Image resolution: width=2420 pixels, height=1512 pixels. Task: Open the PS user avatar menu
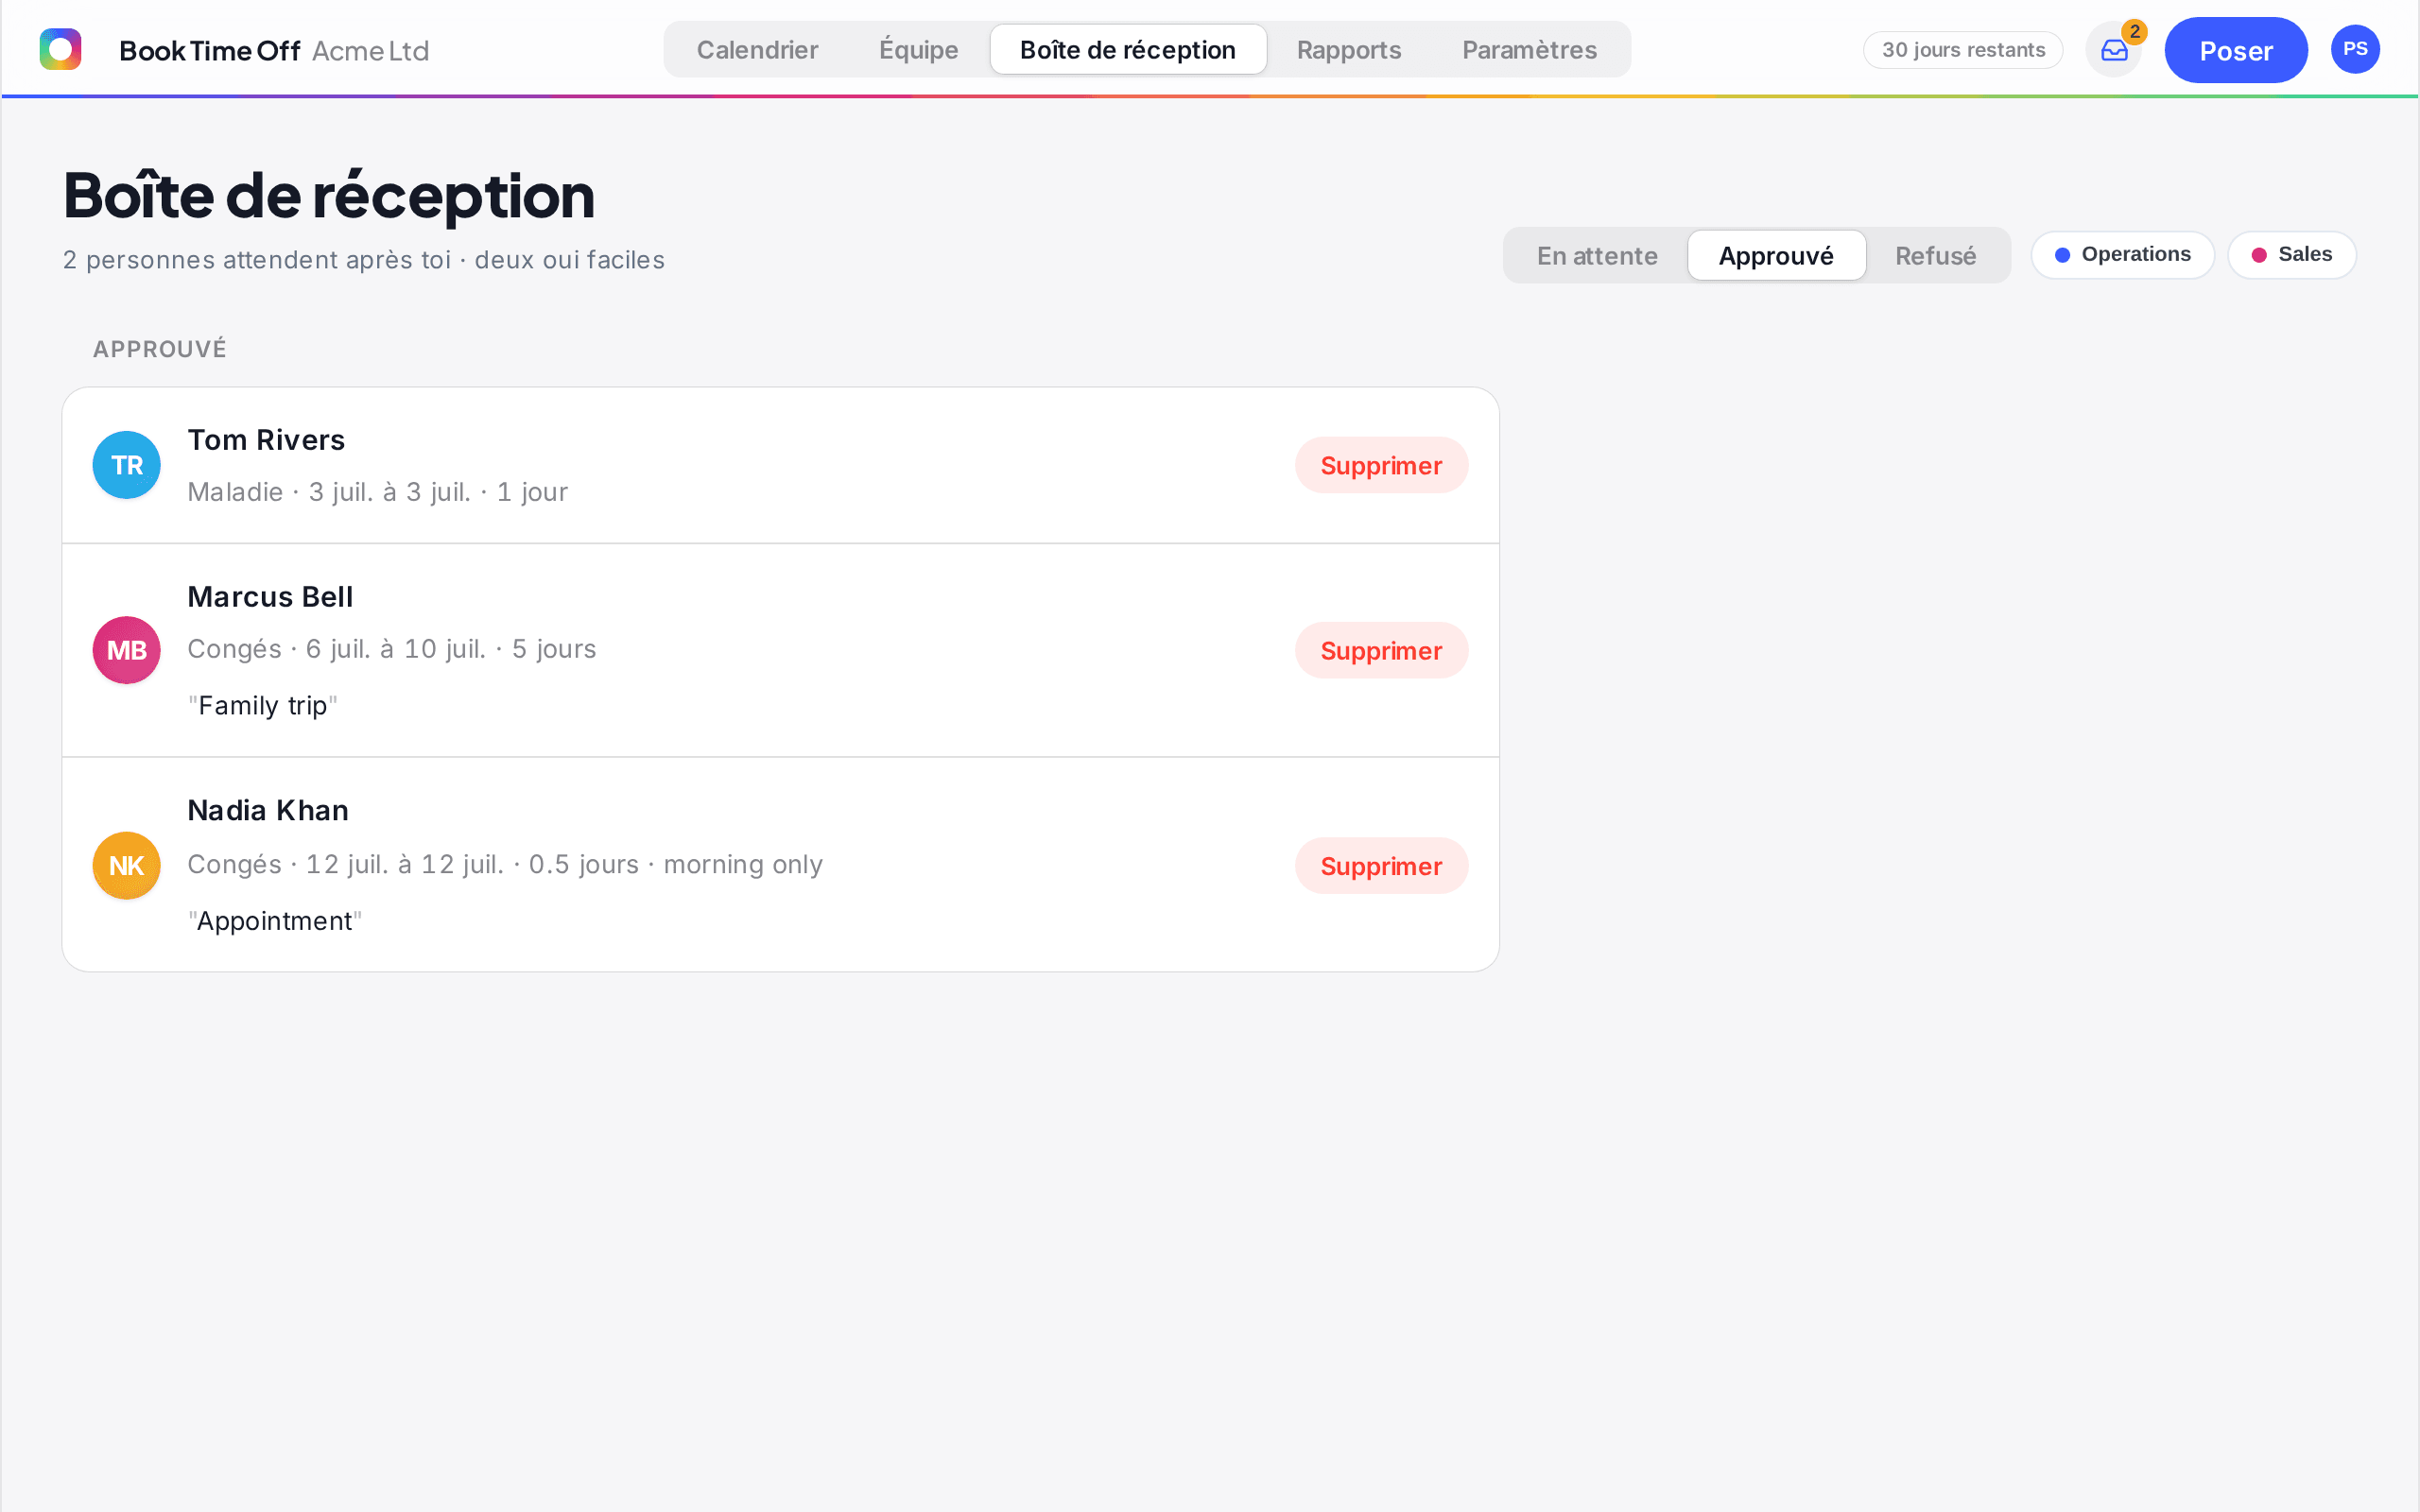point(2355,49)
